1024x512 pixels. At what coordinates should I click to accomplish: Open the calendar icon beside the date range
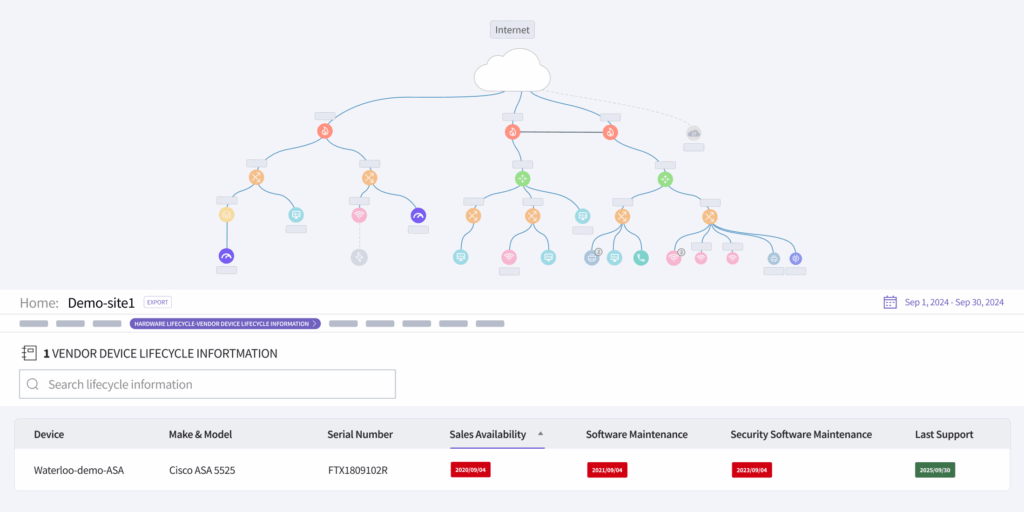click(x=890, y=302)
